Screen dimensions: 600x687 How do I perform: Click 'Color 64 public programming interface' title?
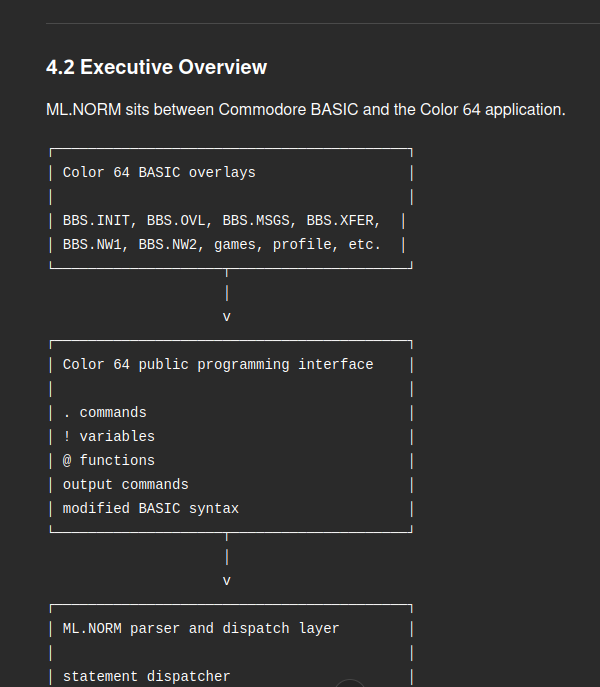pyautogui.click(x=218, y=365)
